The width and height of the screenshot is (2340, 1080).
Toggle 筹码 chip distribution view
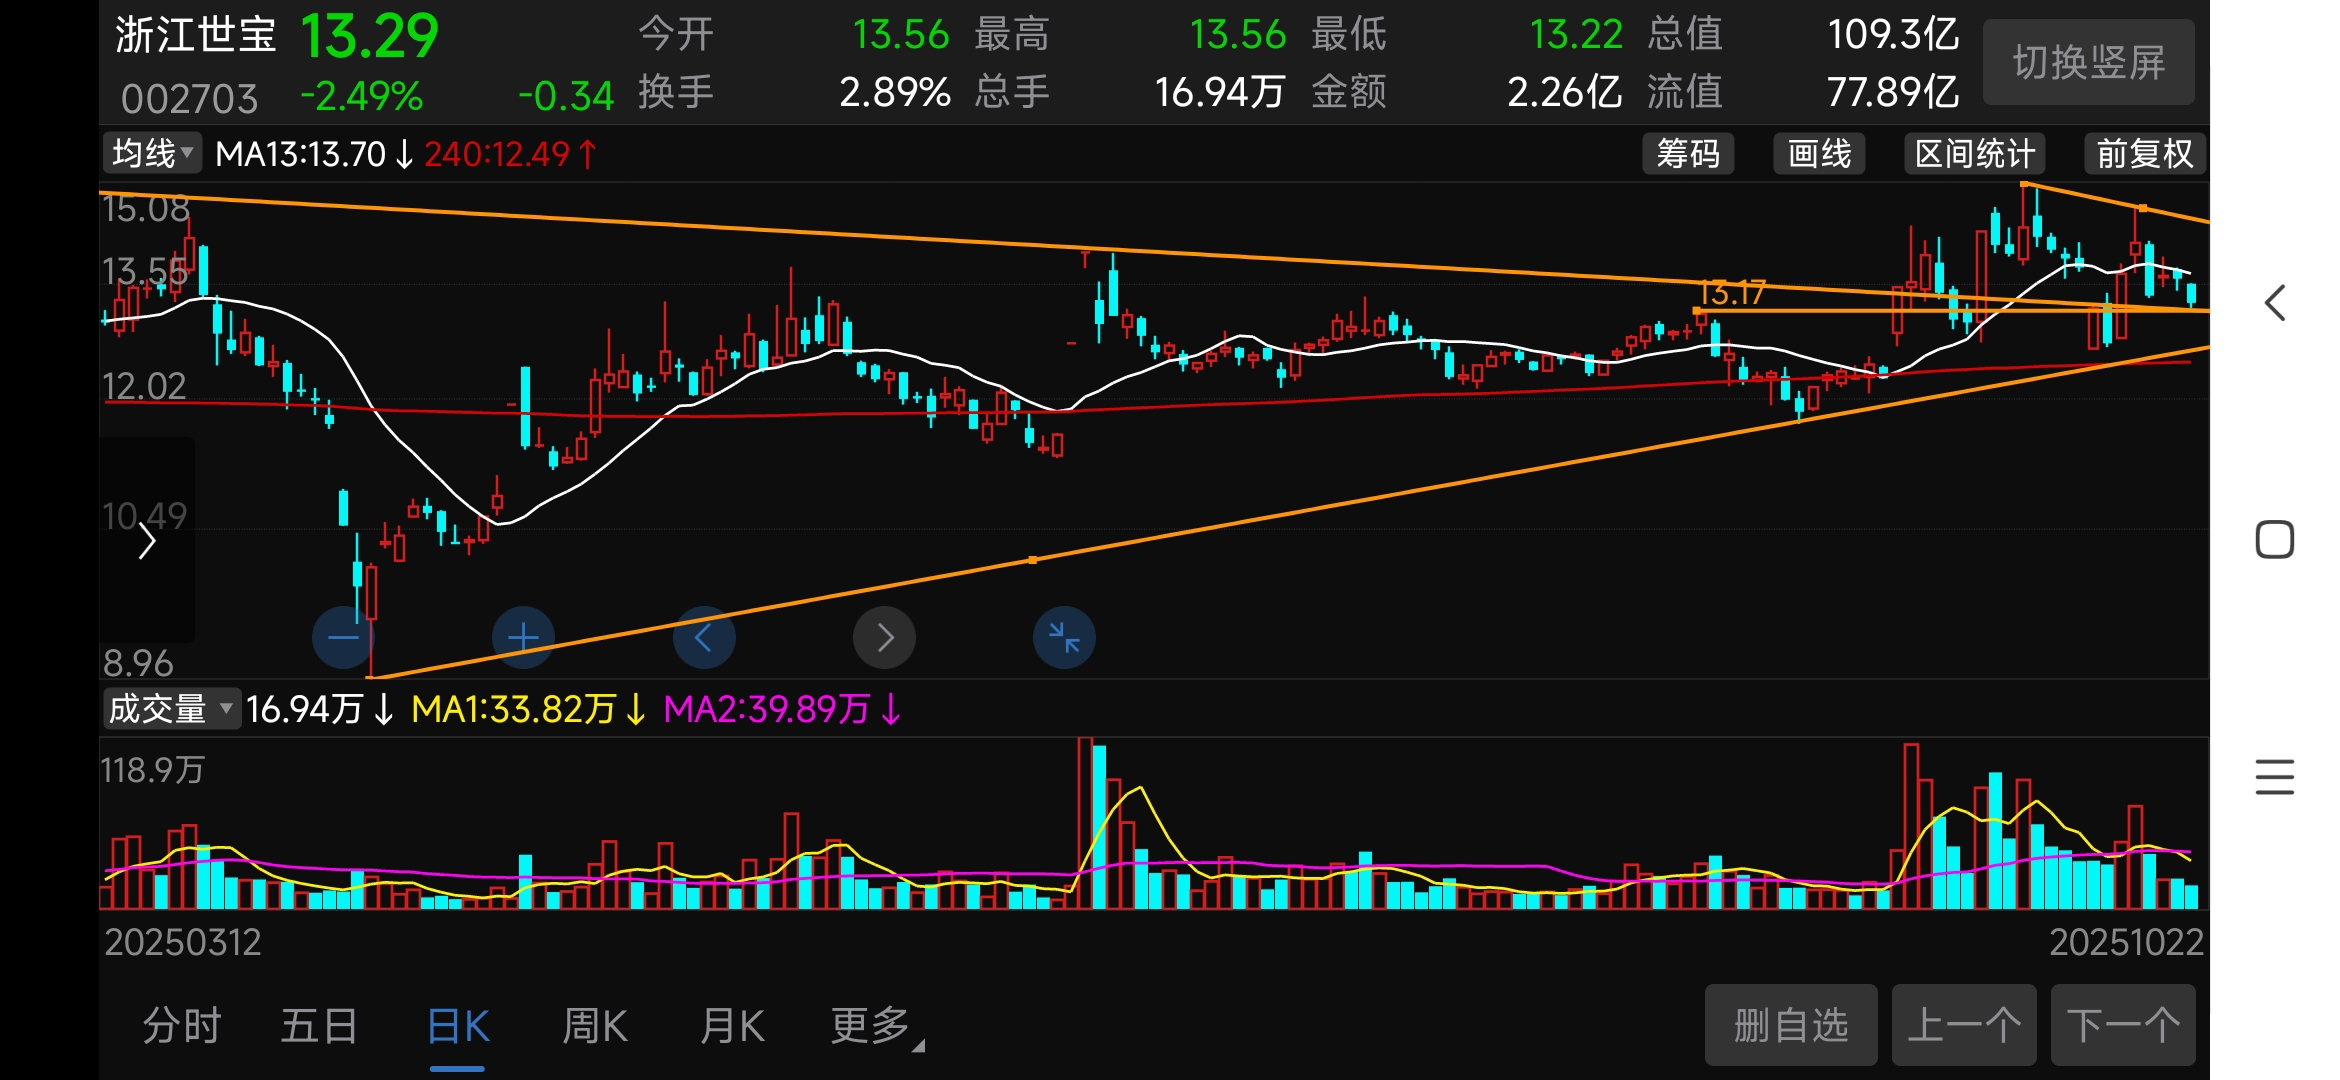click(x=1688, y=154)
